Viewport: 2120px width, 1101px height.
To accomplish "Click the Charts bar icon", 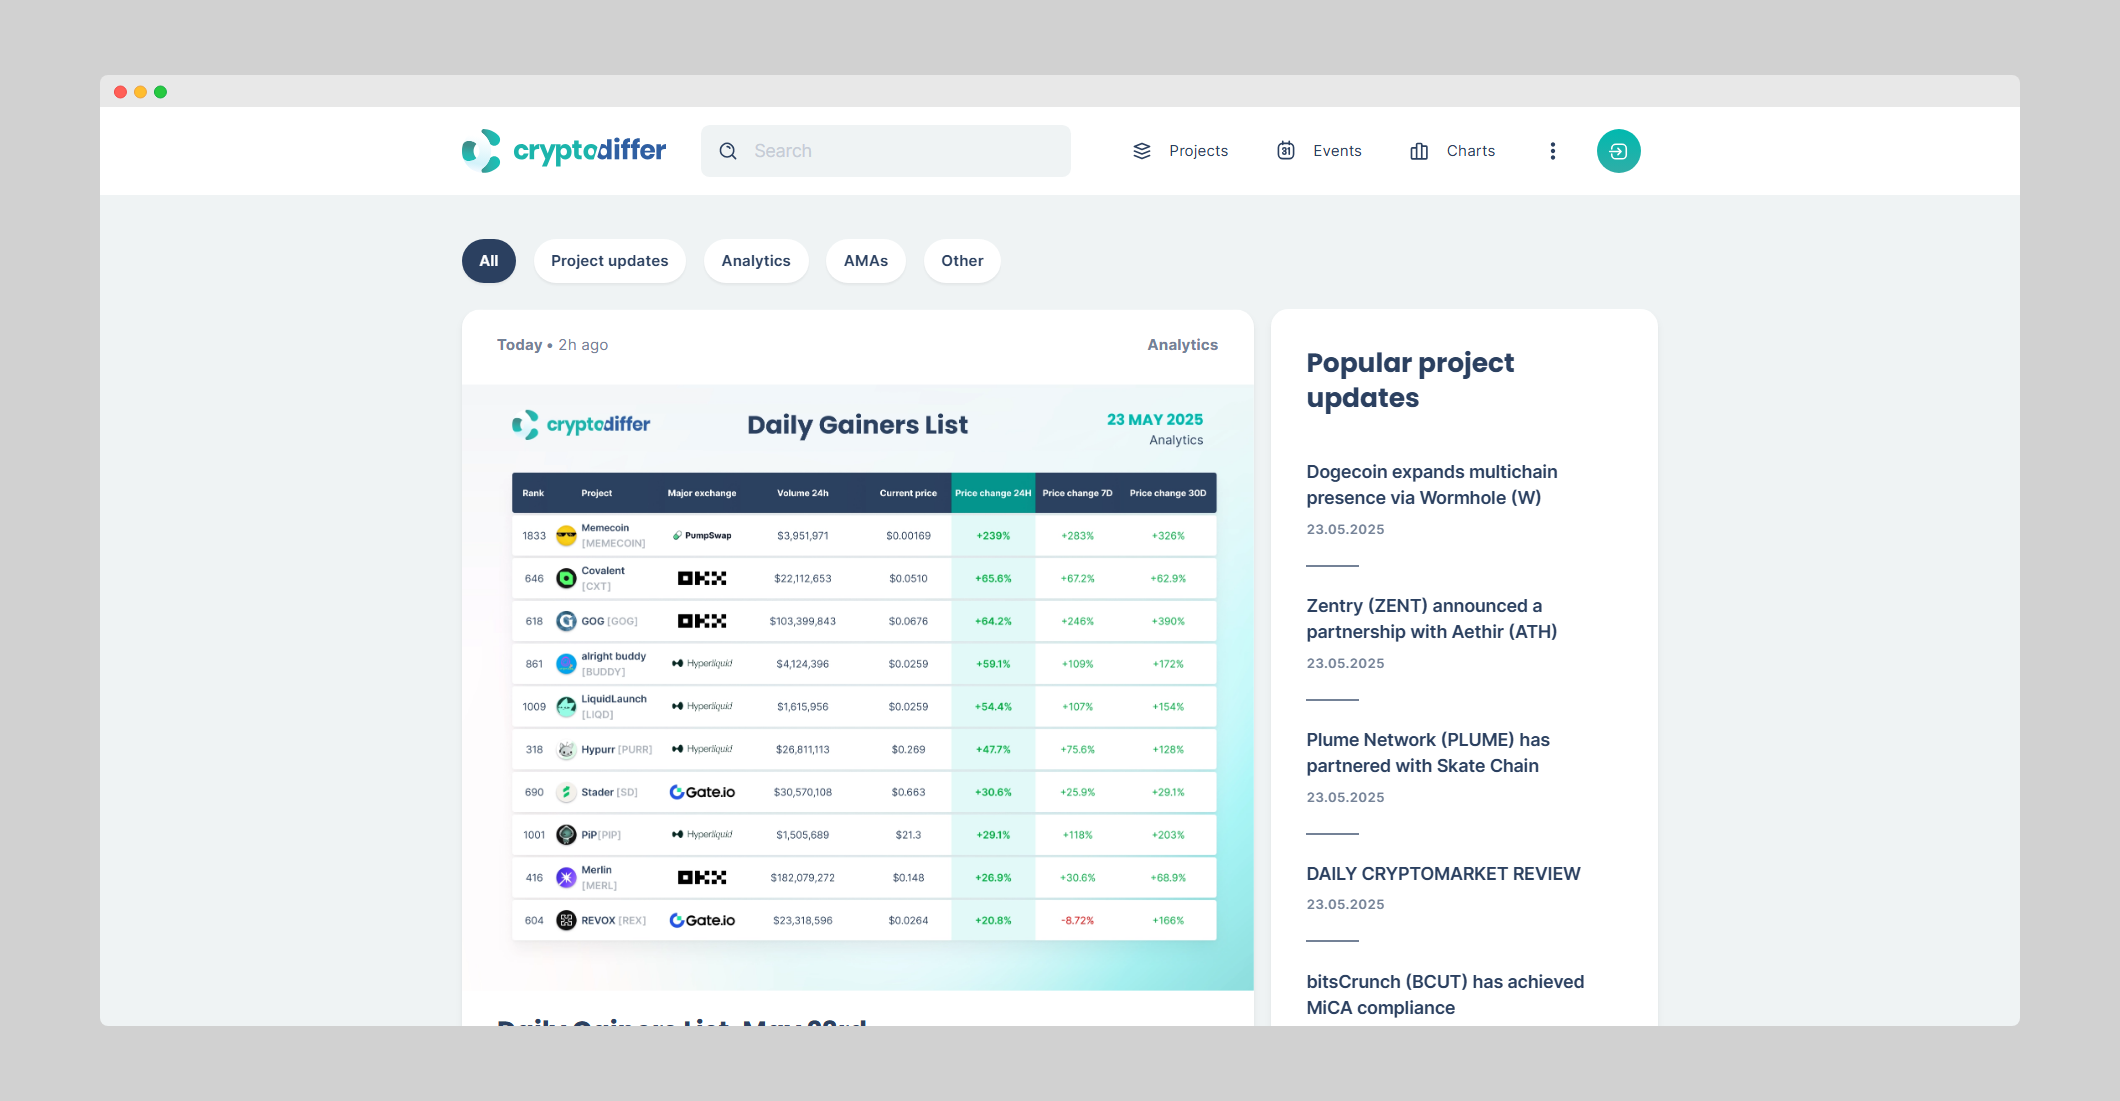I will click(1419, 151).
